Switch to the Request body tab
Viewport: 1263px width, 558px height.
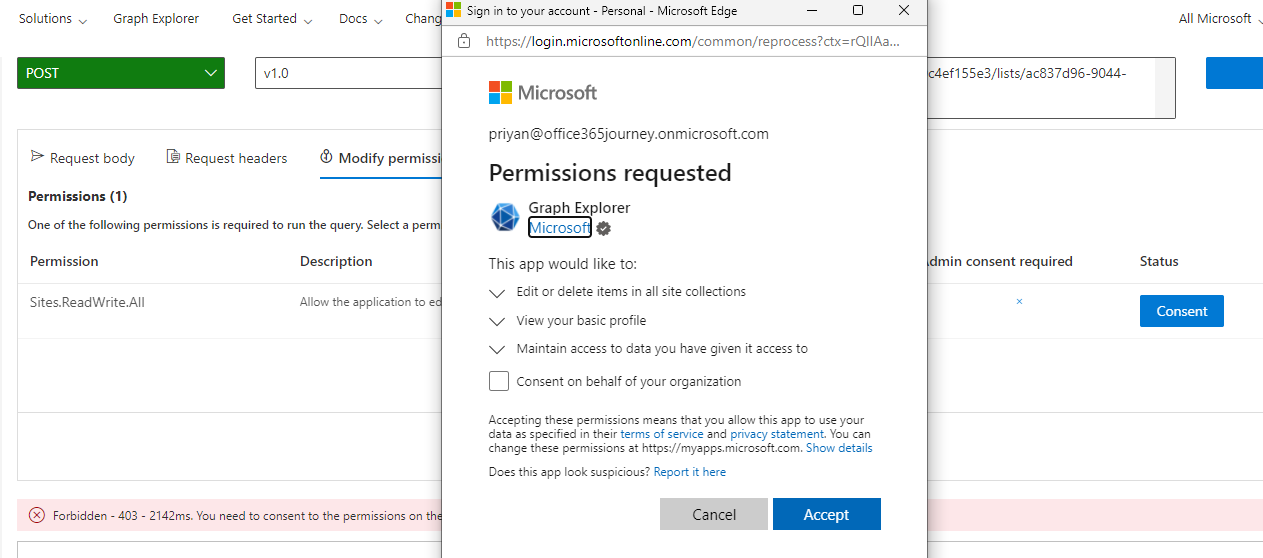tap(82, 158)
